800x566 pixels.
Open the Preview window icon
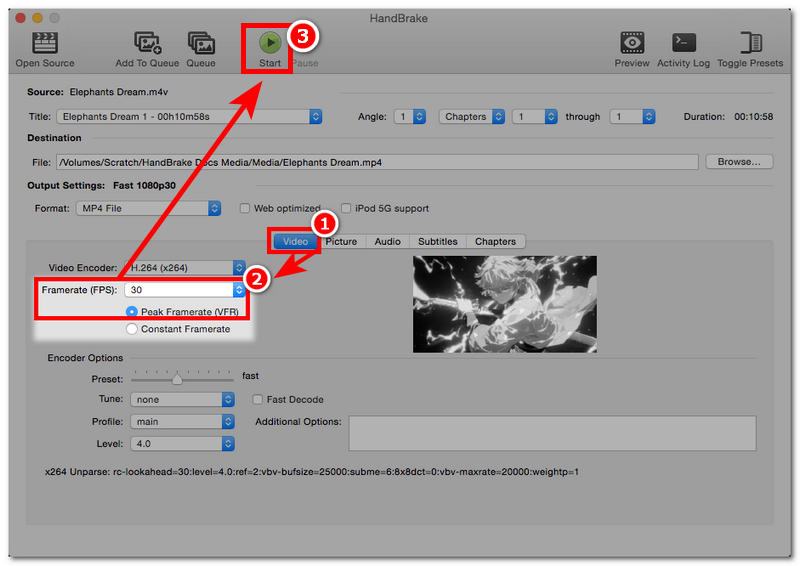click(632, 42)
